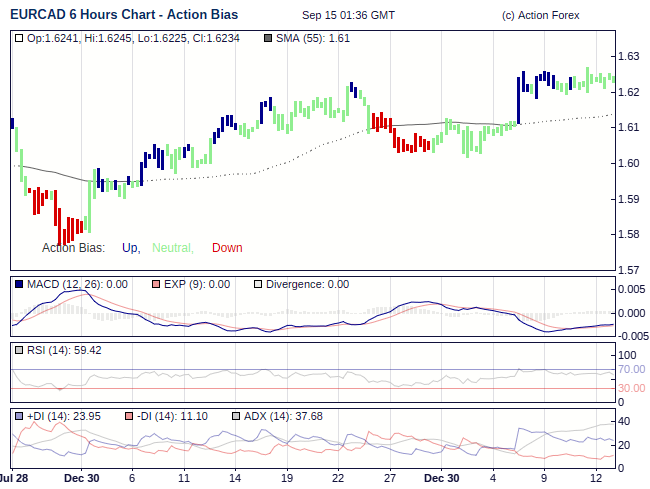650x489 pixels.
Task: Click the EXP (9) legend swatch
Action: pos(156,284)
